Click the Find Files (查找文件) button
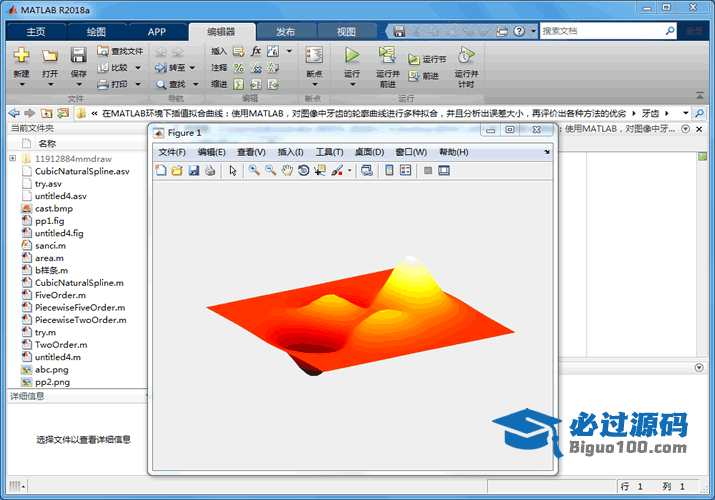715x500 pixels. pos(120,51)
